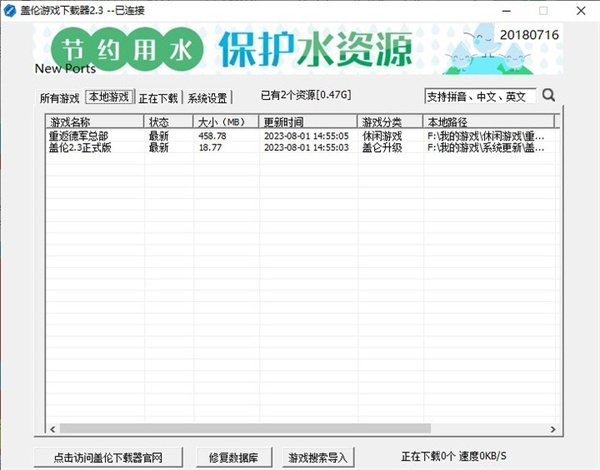Go to the 系统设置 tab

208,99
